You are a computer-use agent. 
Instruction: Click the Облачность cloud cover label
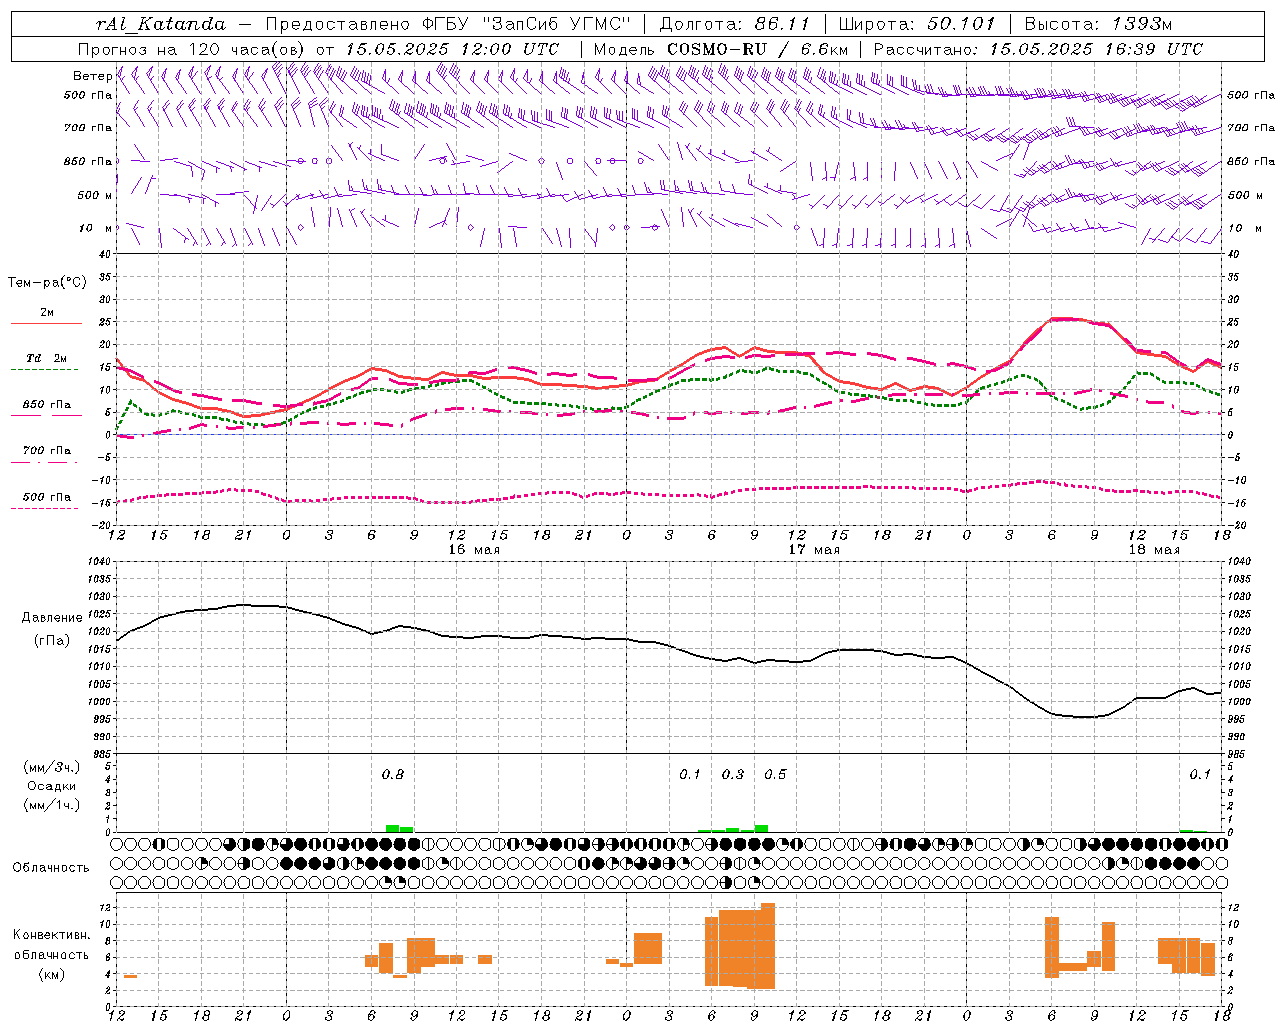click(x=51, y=868)
